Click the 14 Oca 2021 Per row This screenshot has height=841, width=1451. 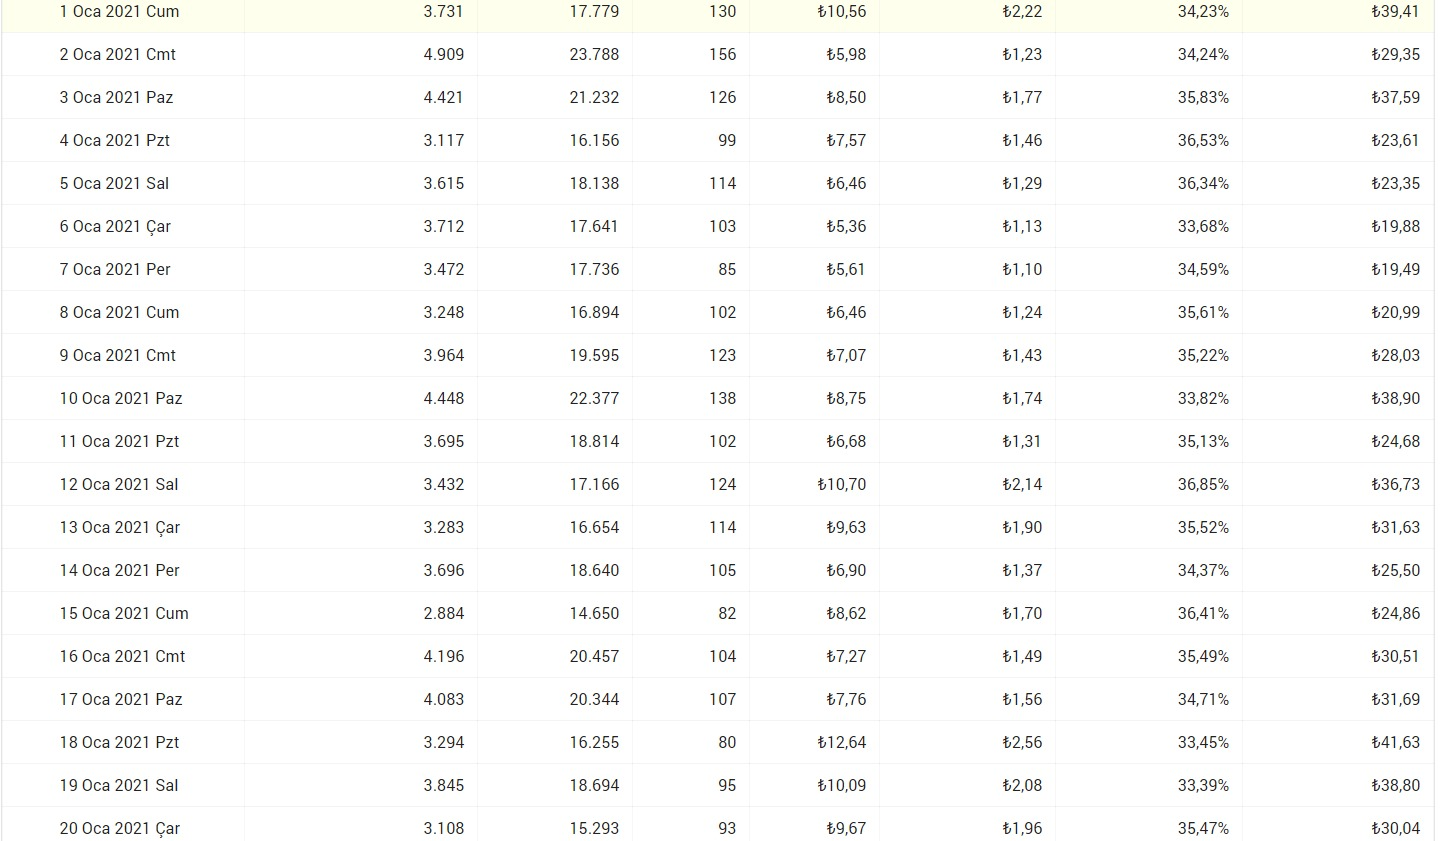tap(718, 570)
